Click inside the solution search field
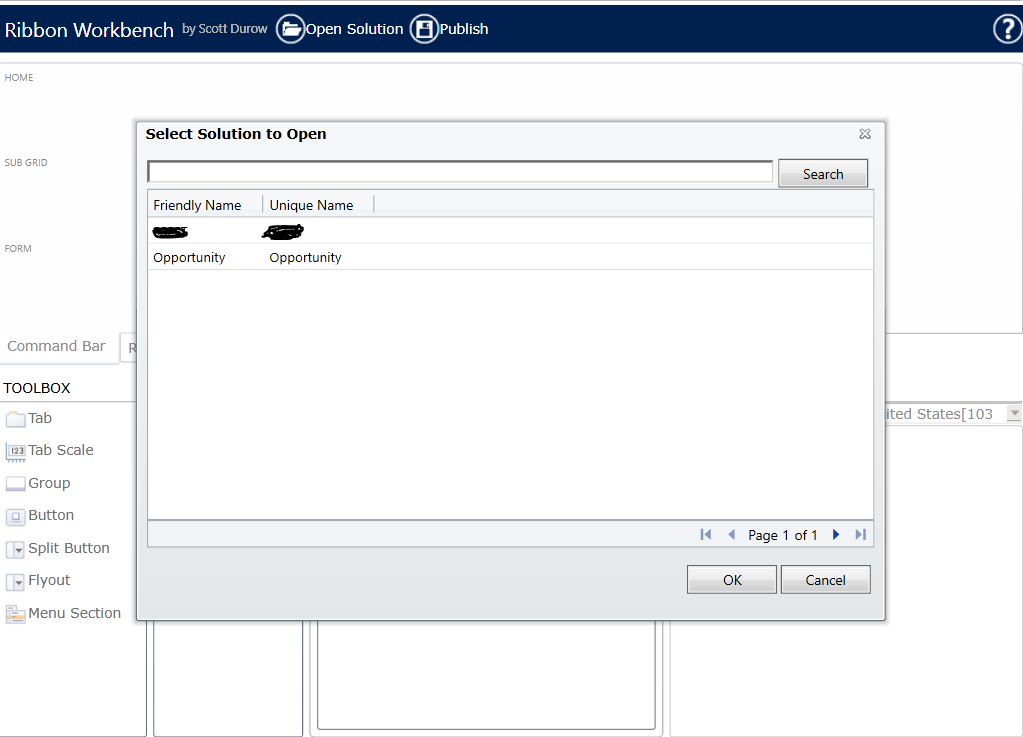 (459, 170)
